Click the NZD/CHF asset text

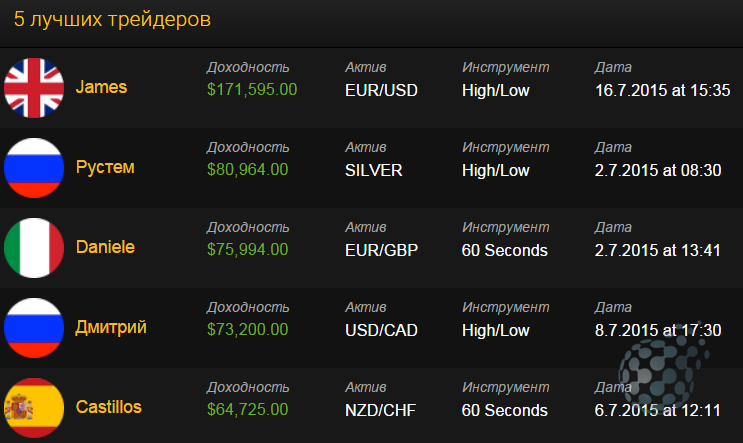(381, 410)
